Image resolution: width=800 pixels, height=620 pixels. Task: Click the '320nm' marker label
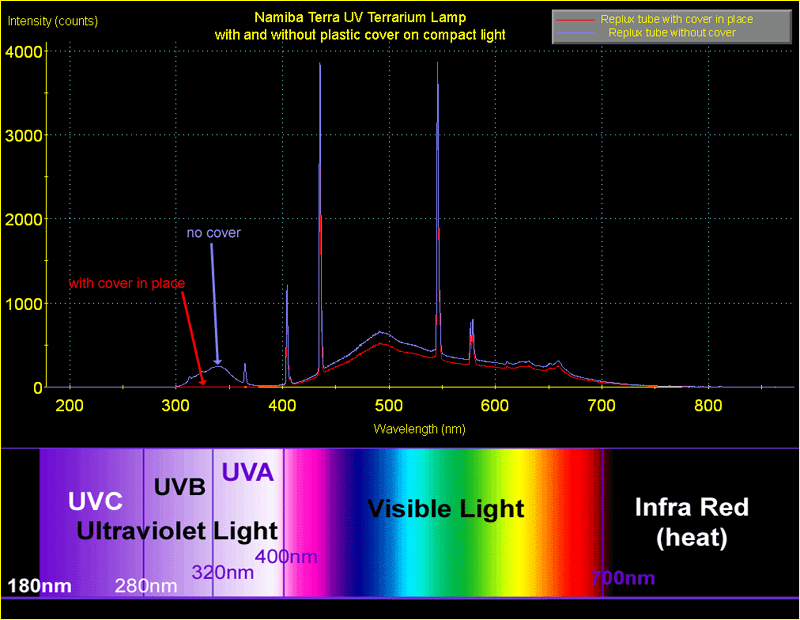point(223,573)
